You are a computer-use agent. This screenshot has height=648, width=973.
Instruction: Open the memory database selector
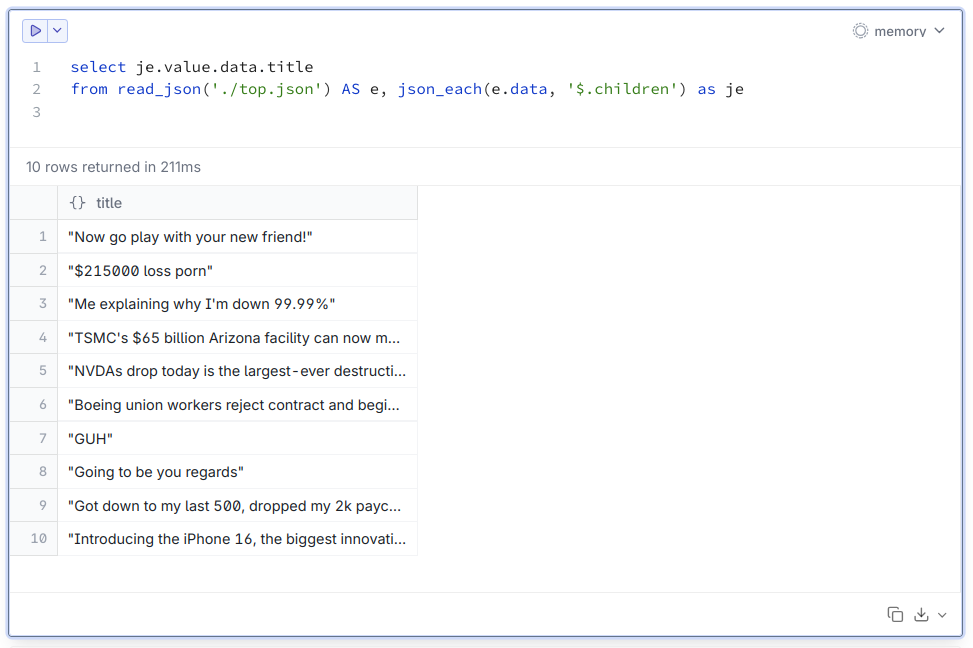click(899, 31)
